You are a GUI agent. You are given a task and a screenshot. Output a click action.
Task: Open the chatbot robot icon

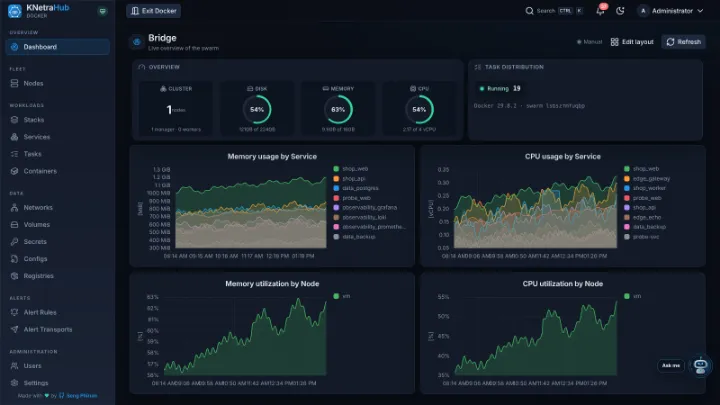pos(700,366)
